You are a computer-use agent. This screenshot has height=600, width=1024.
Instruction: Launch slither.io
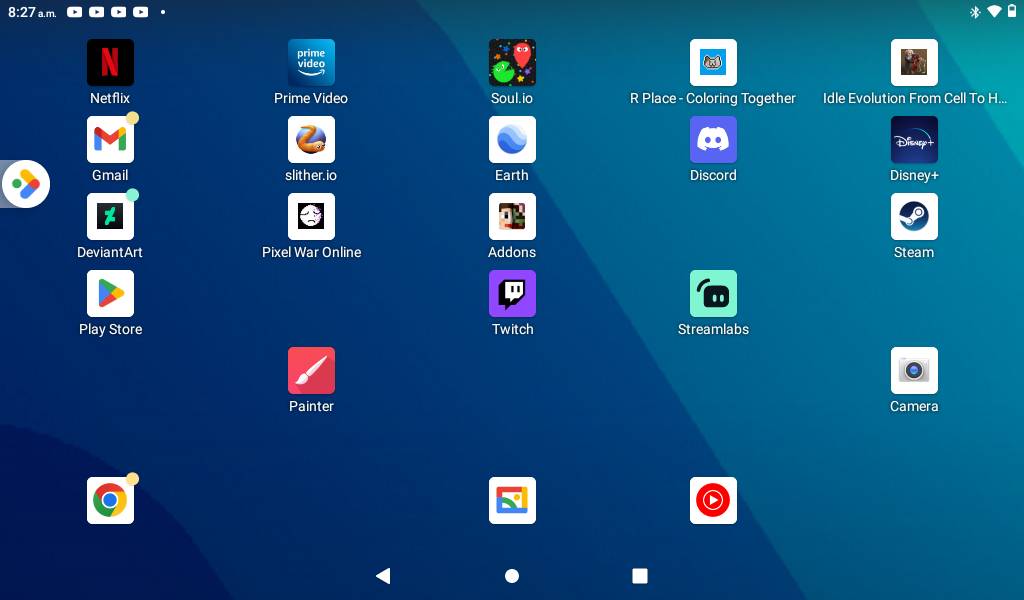click(x=312, y=140)
